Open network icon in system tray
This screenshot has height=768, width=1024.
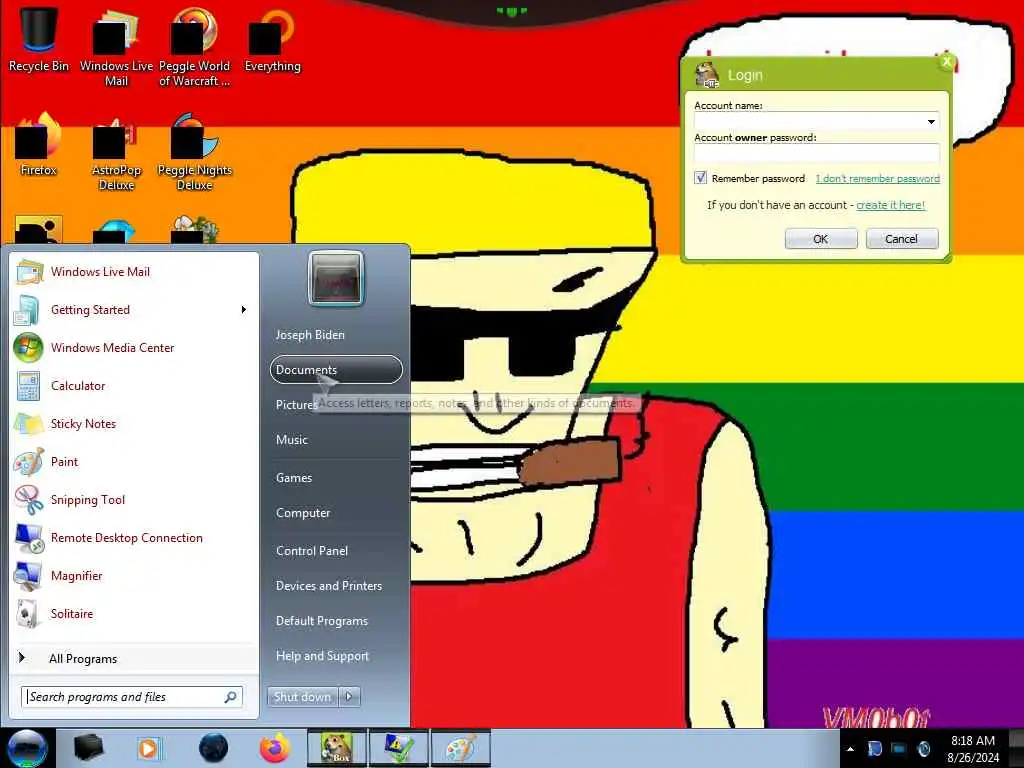coord(899,748)
